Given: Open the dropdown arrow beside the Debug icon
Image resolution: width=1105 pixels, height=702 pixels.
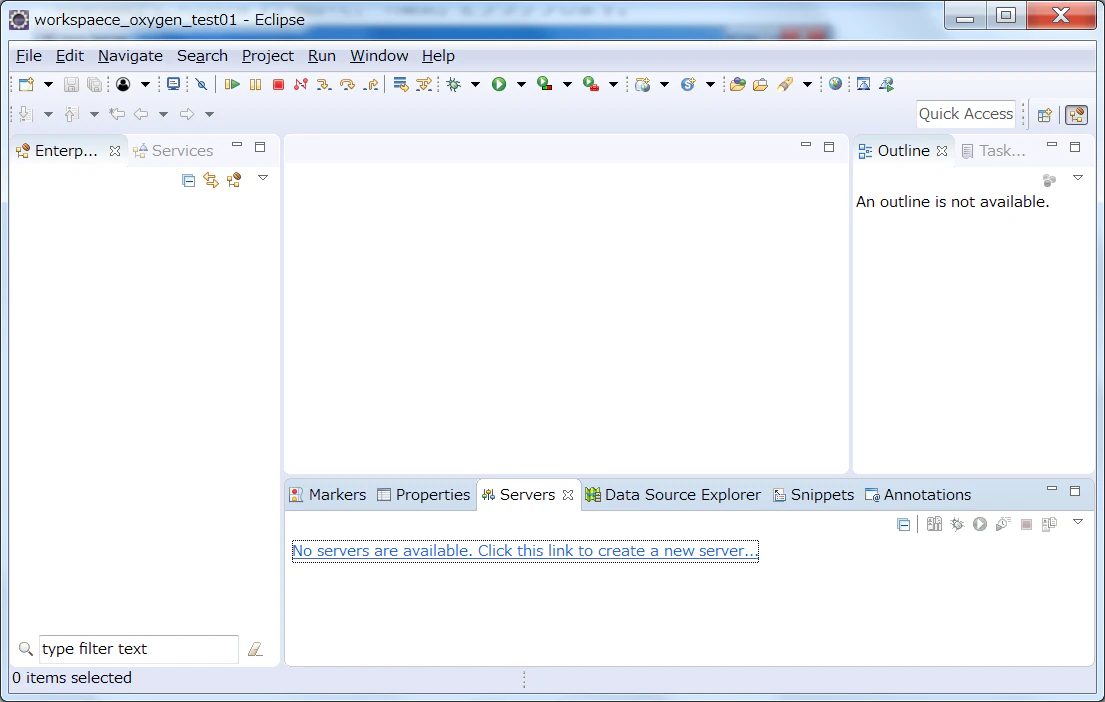Looking at the screenshot, I should [x=476, y=85].
